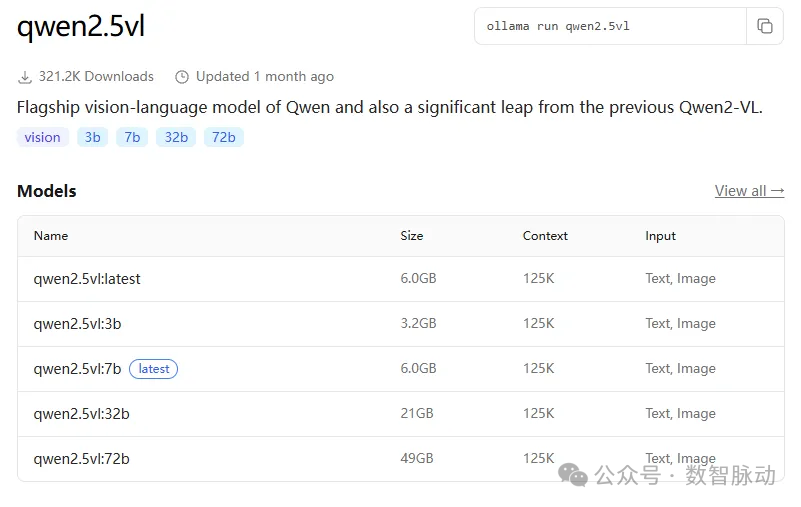Select the 72b size tag

click(x=224, y=137)
